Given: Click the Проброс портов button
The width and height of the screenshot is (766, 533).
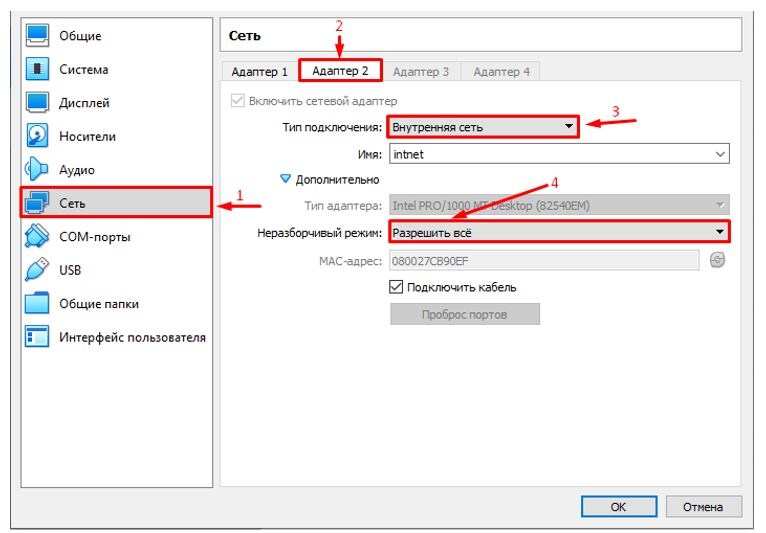Looking at the screenshot, I should (465, 314).
